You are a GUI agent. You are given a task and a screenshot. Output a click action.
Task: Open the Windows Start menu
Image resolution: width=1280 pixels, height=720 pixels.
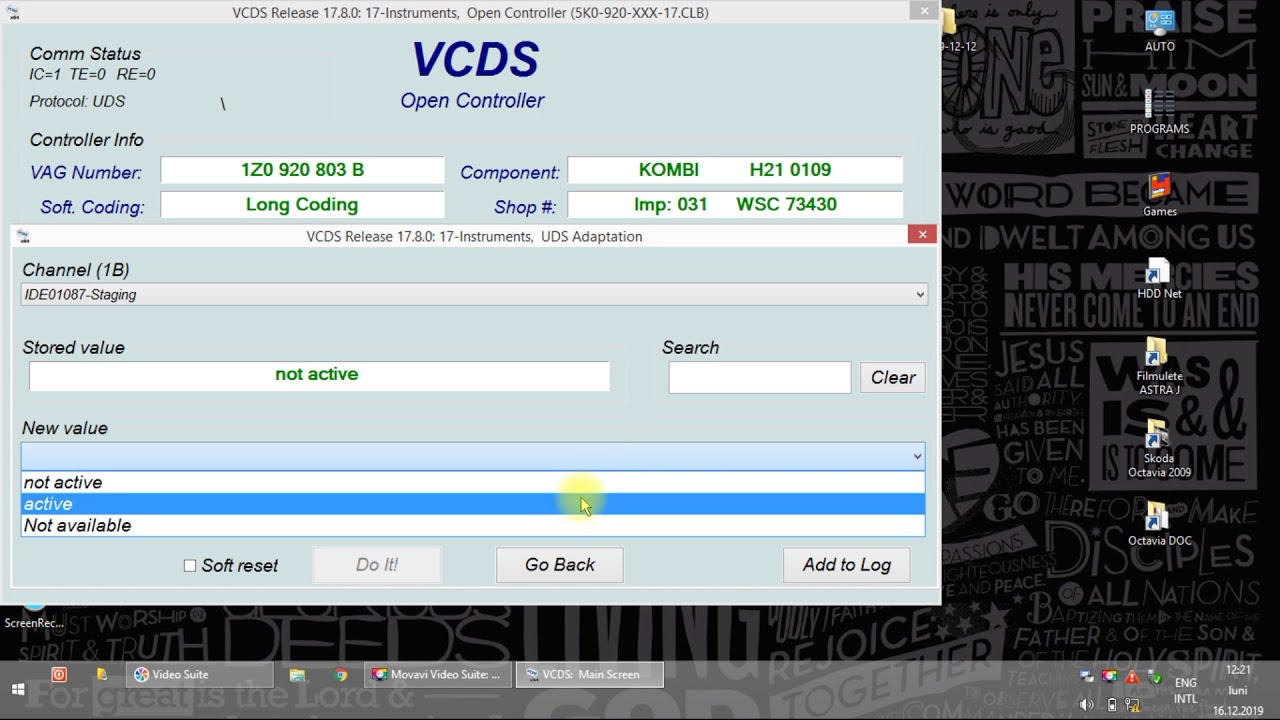tap(18, 690)
